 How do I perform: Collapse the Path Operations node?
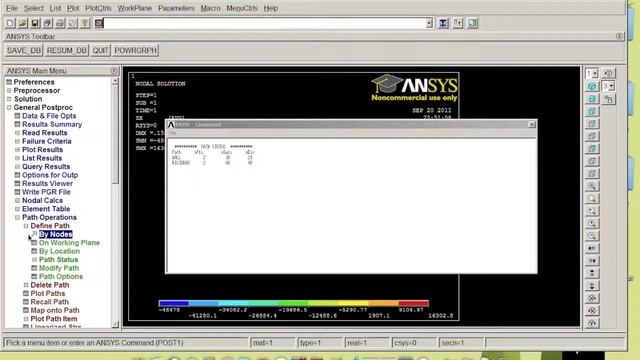(x=18, y=218)
